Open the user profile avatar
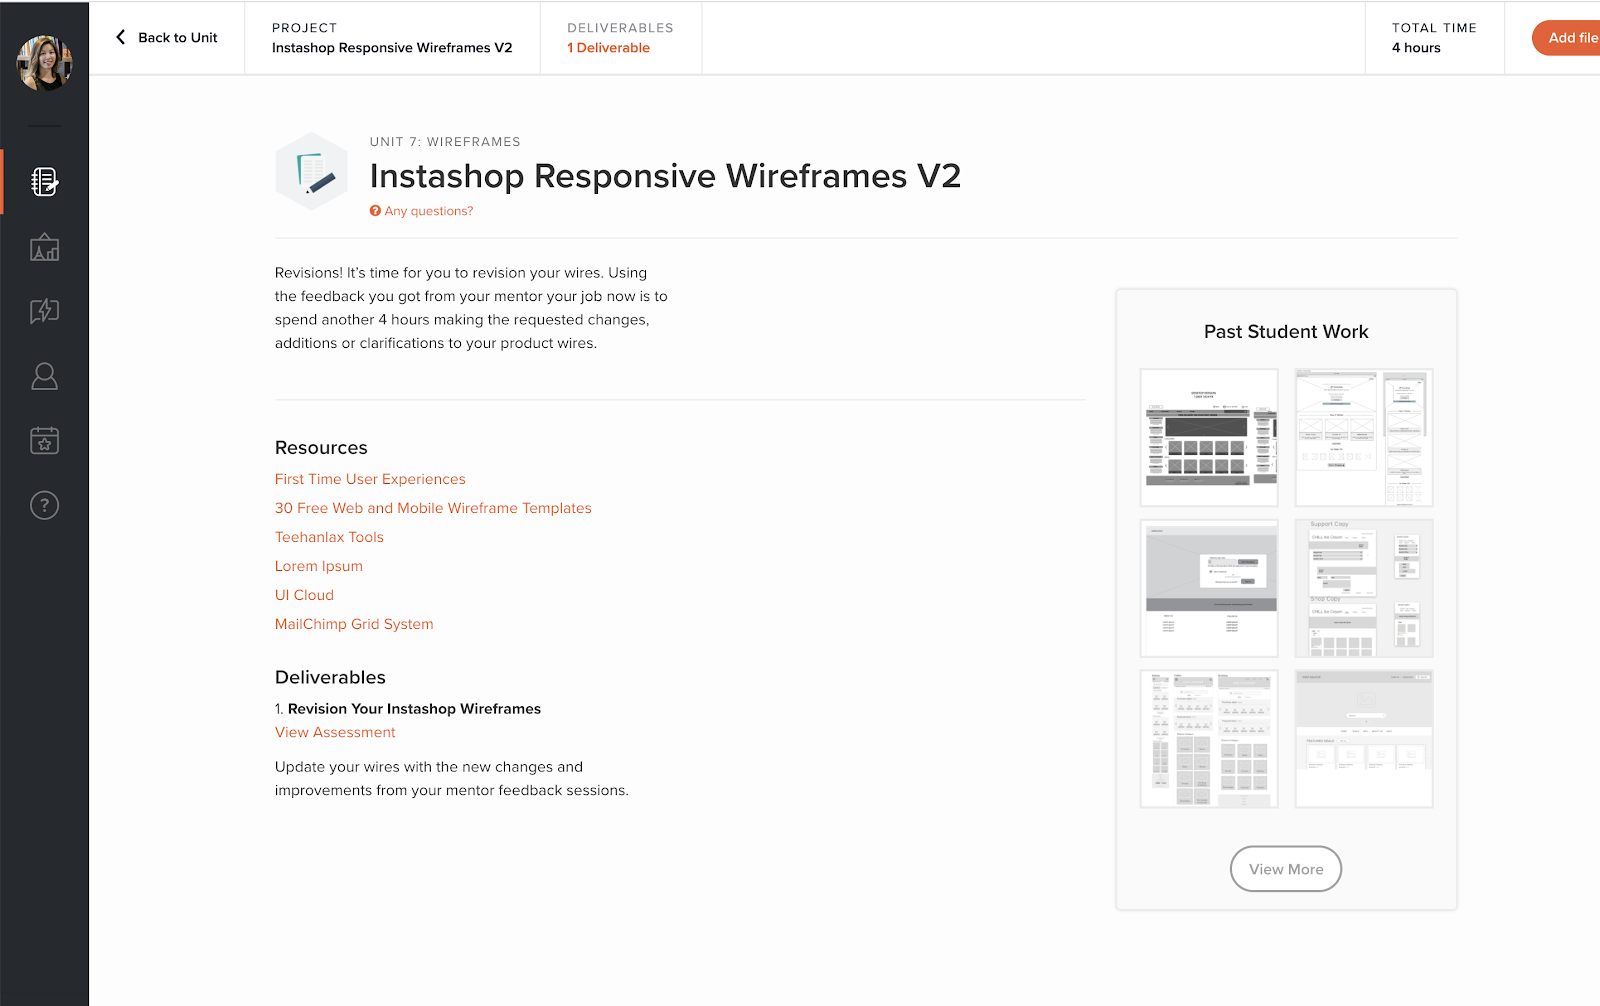 point(45,63)
